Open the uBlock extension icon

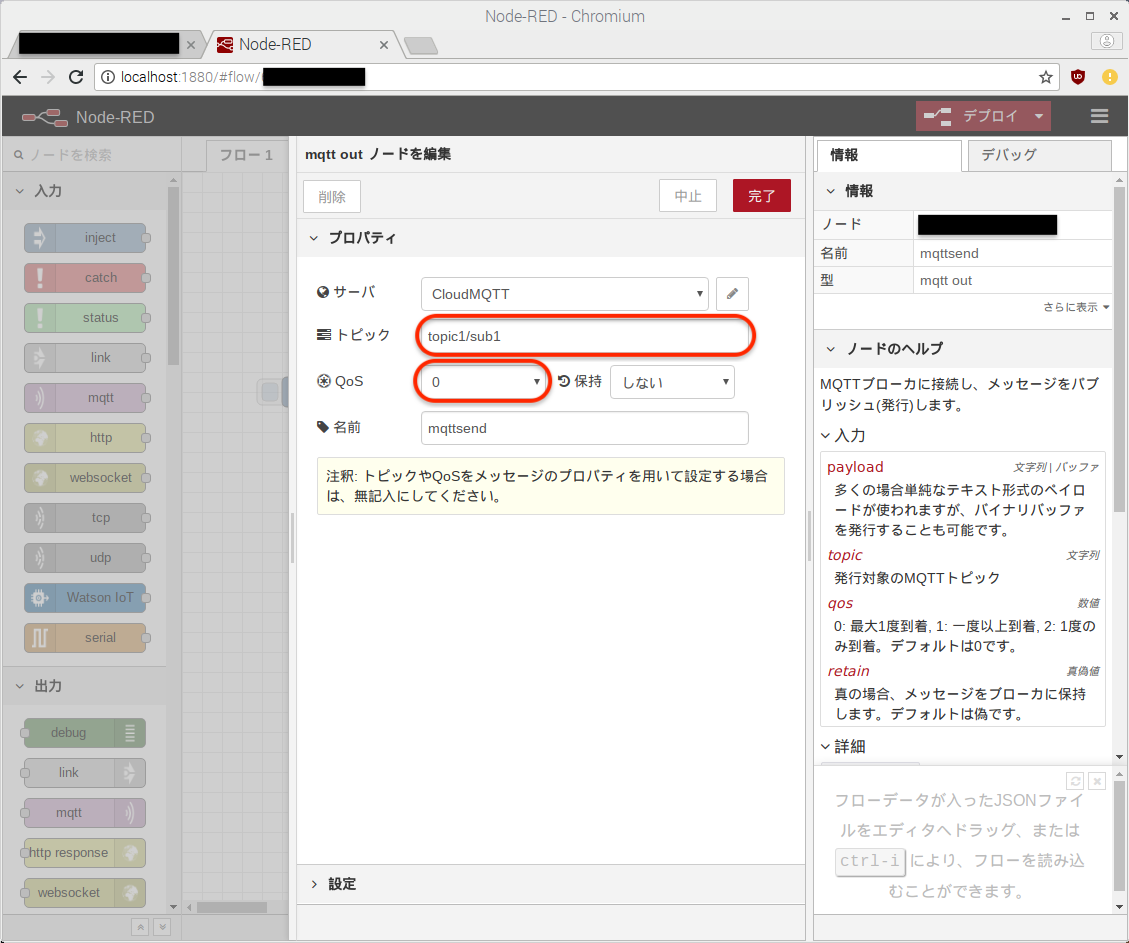point(1078,77)
